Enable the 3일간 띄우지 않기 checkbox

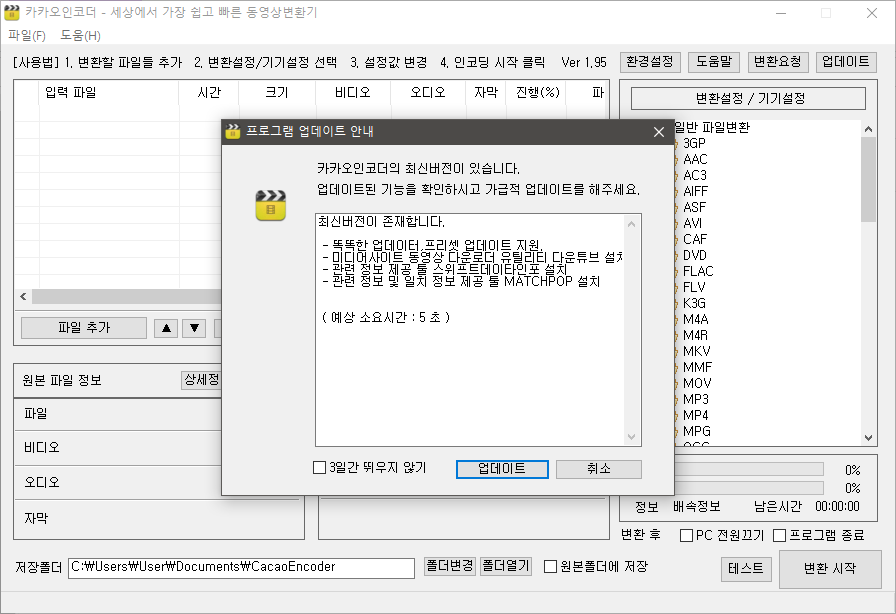click(319, 468)
